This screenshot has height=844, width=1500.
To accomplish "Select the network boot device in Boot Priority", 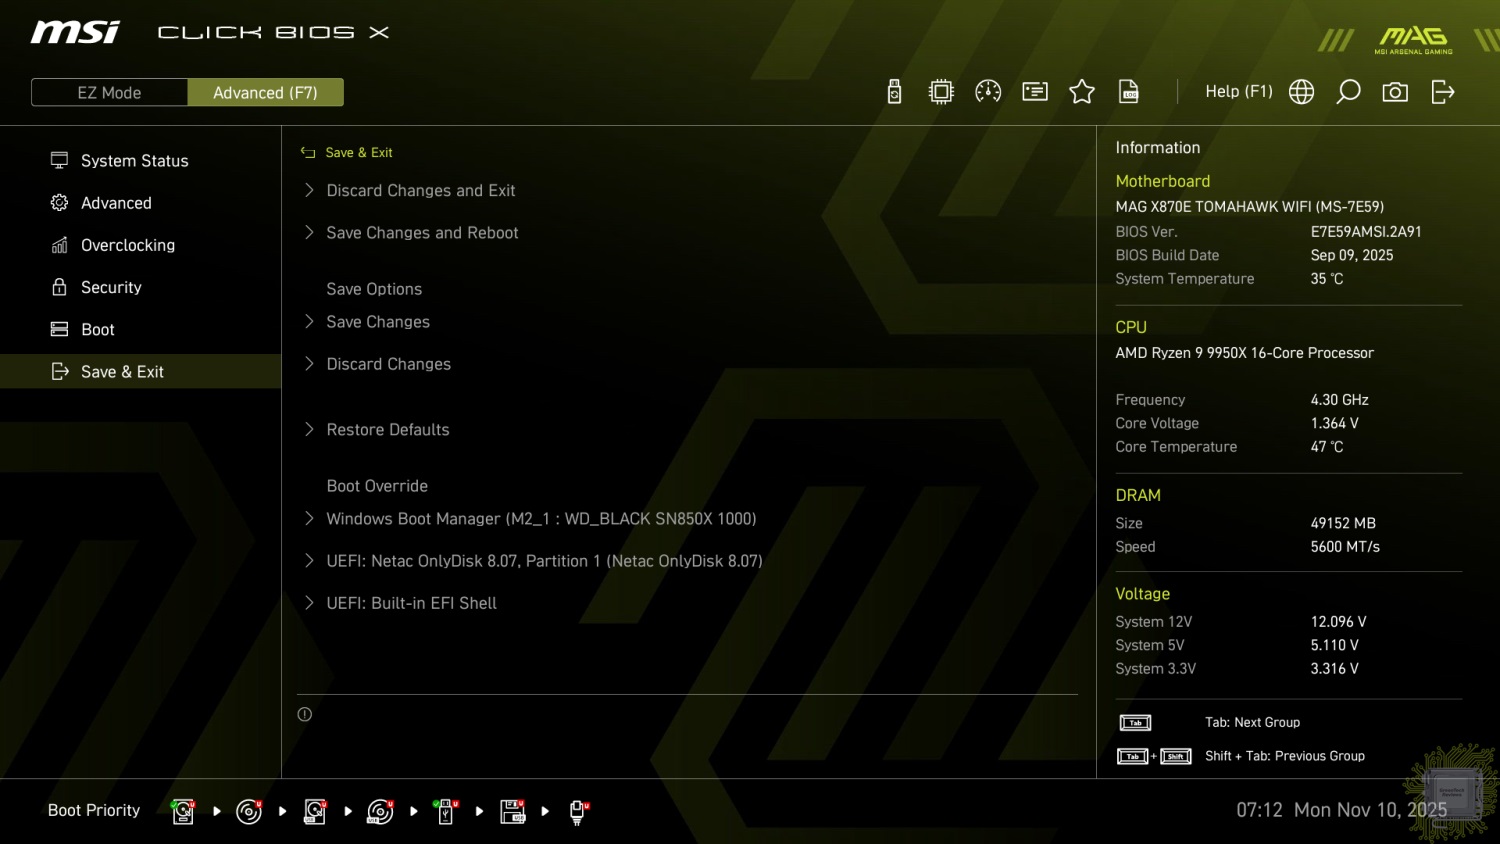I will click(x=577, y=811).
